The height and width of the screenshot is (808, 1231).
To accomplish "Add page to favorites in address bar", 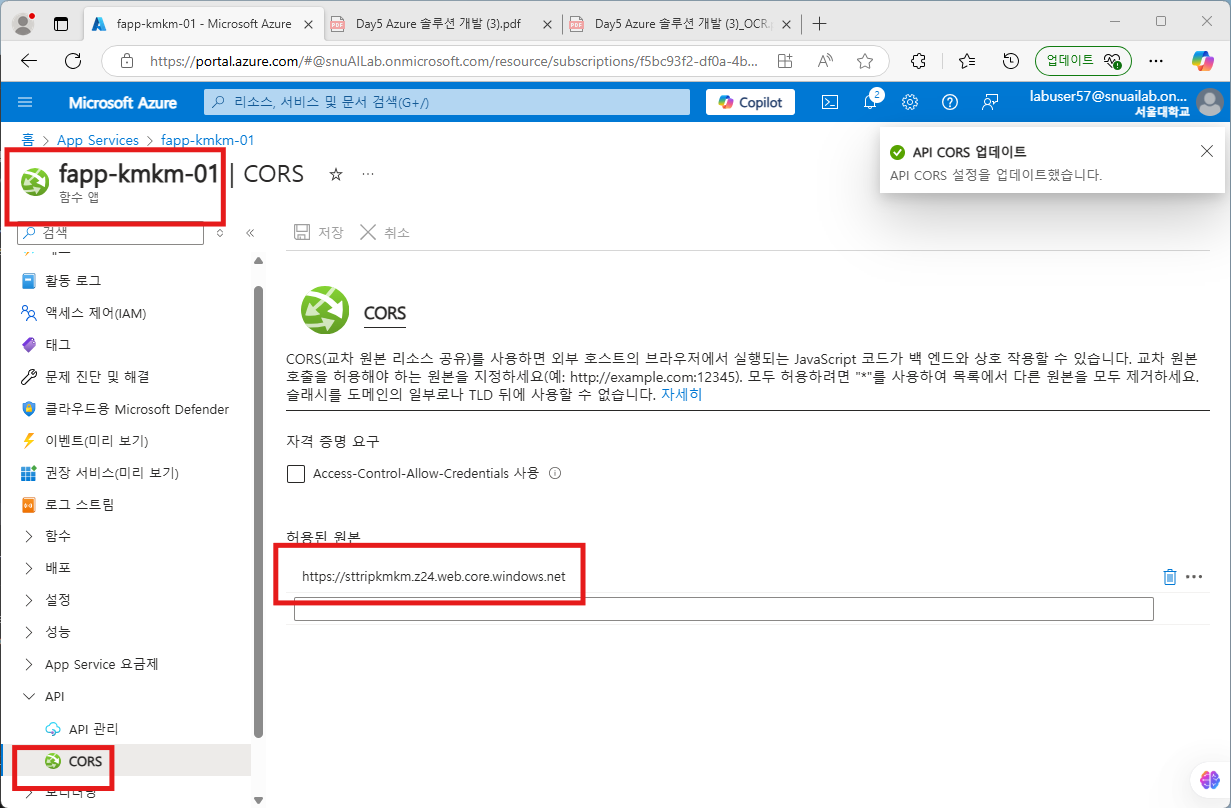I will pos(865,61).
